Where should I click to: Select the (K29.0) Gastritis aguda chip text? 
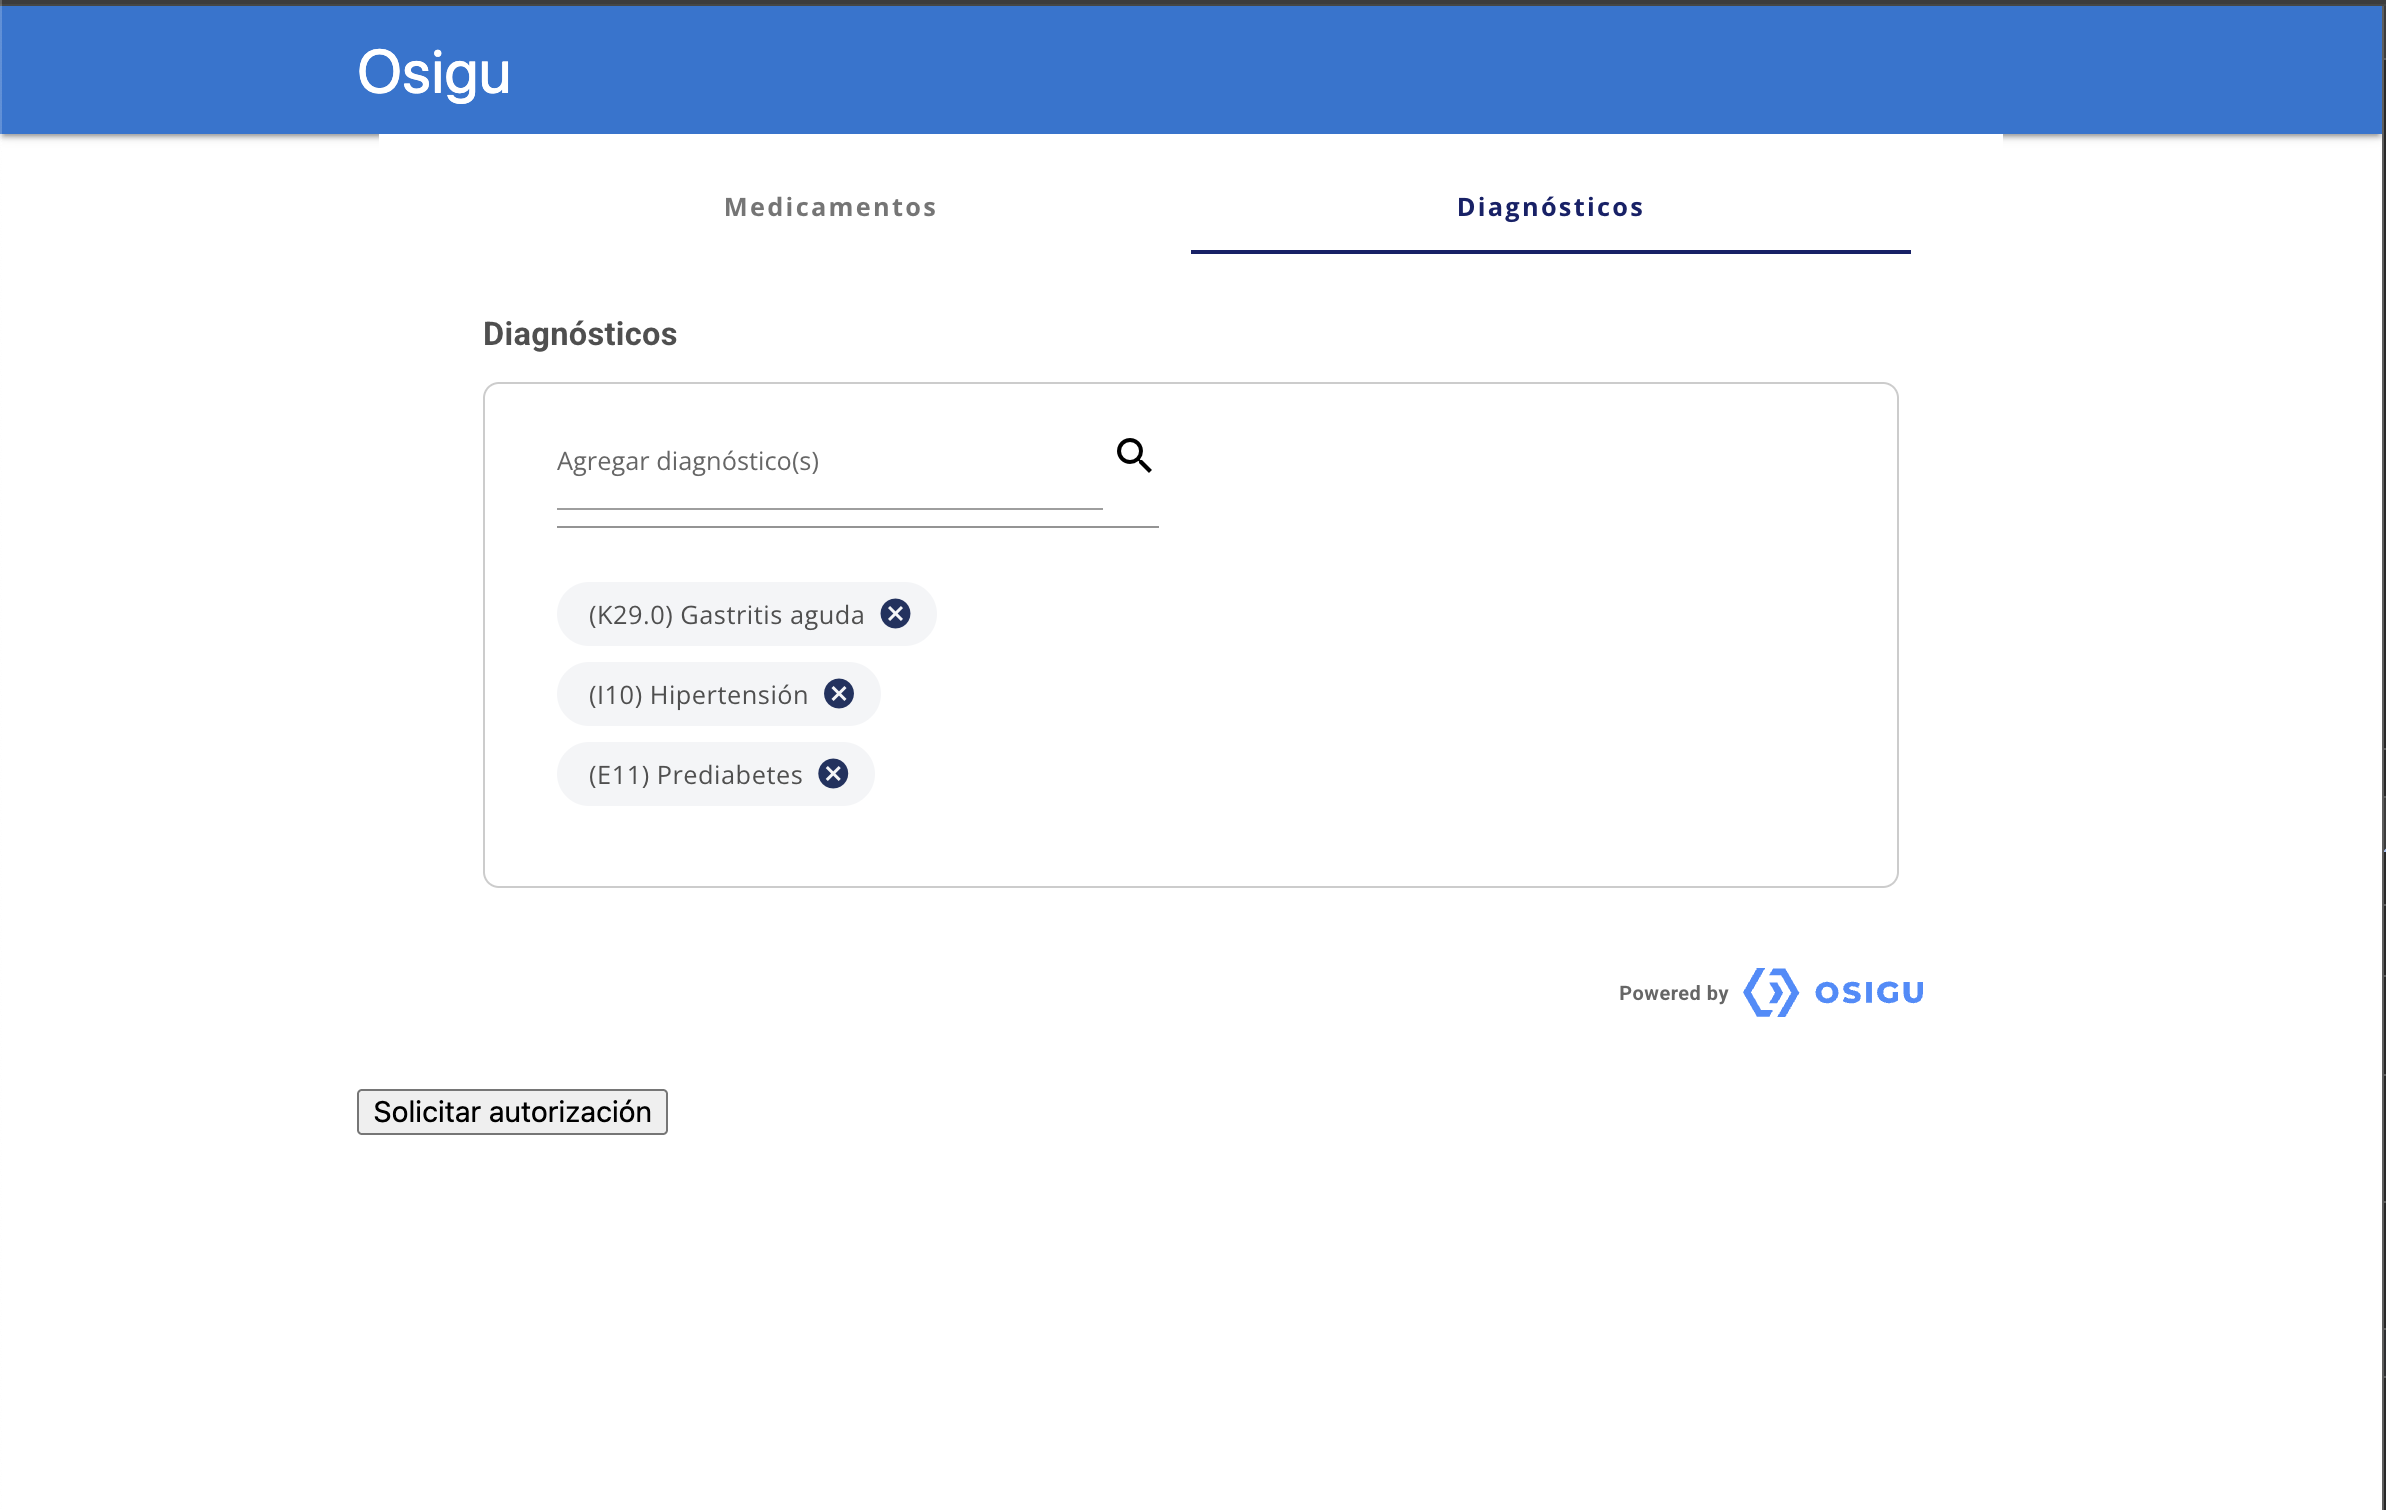pos(726,614)
